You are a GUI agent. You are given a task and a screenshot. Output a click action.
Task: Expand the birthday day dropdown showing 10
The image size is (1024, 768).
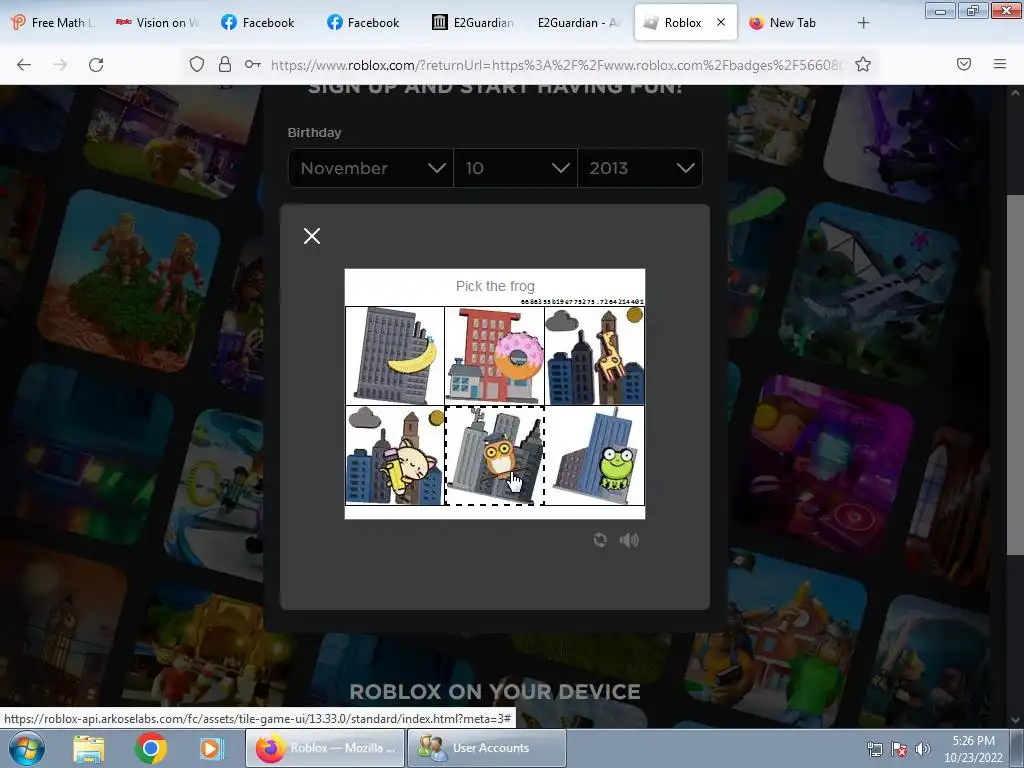click(x=516, y=168)
